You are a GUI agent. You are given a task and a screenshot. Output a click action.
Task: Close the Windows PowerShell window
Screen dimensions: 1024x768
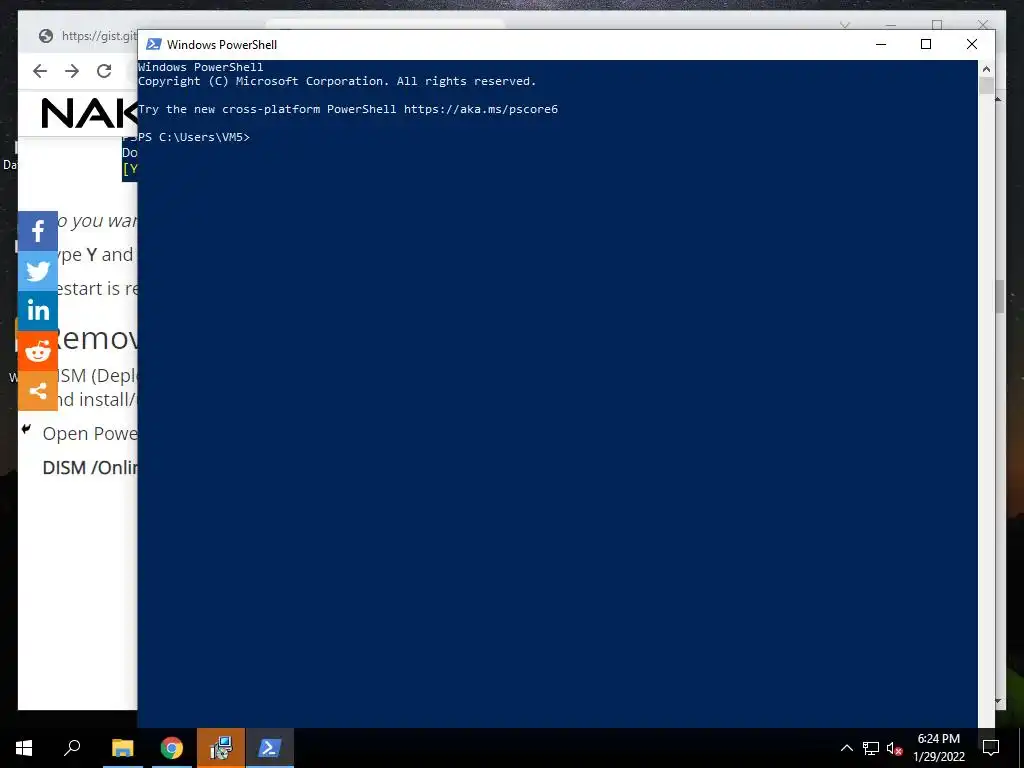[972, 44]
